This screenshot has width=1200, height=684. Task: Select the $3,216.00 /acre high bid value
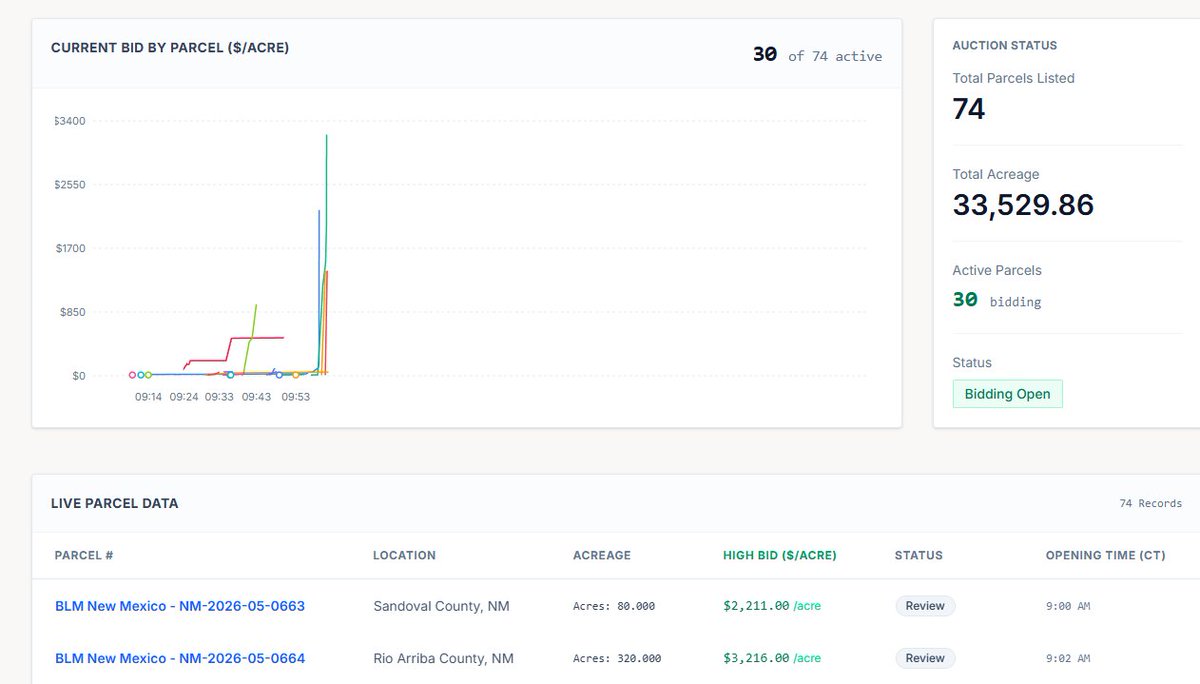772,658
